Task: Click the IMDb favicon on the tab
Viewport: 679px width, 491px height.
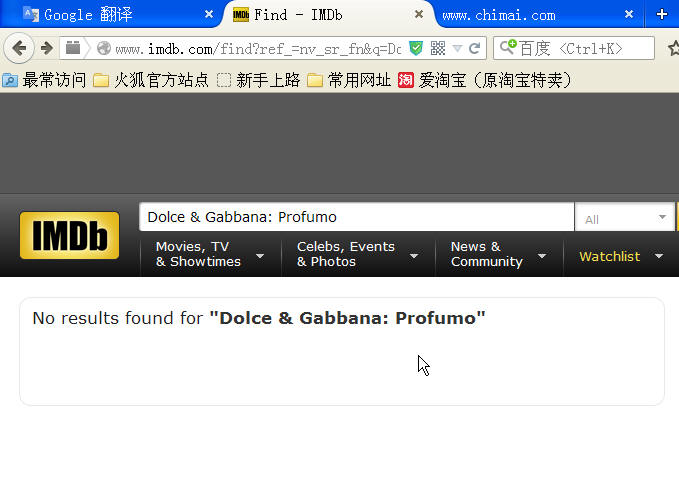Action: tap(241, 15)
